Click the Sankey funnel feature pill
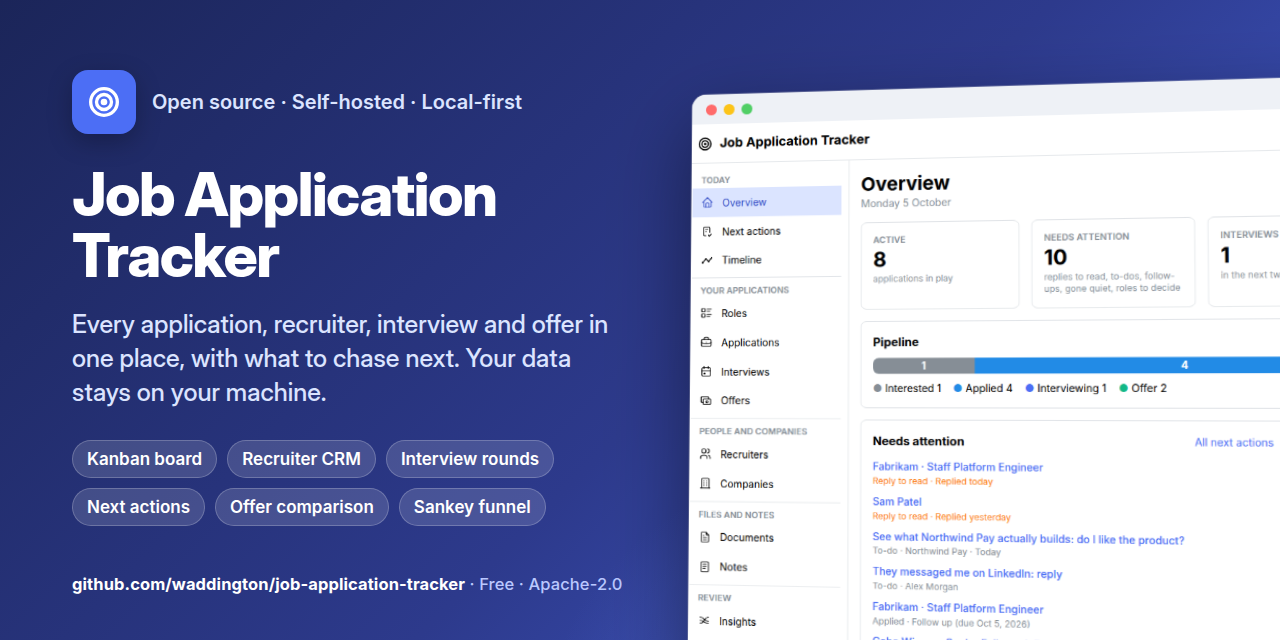Image resolution: width=1280 pixels, height=640 pixels. (x=472, y=507)
